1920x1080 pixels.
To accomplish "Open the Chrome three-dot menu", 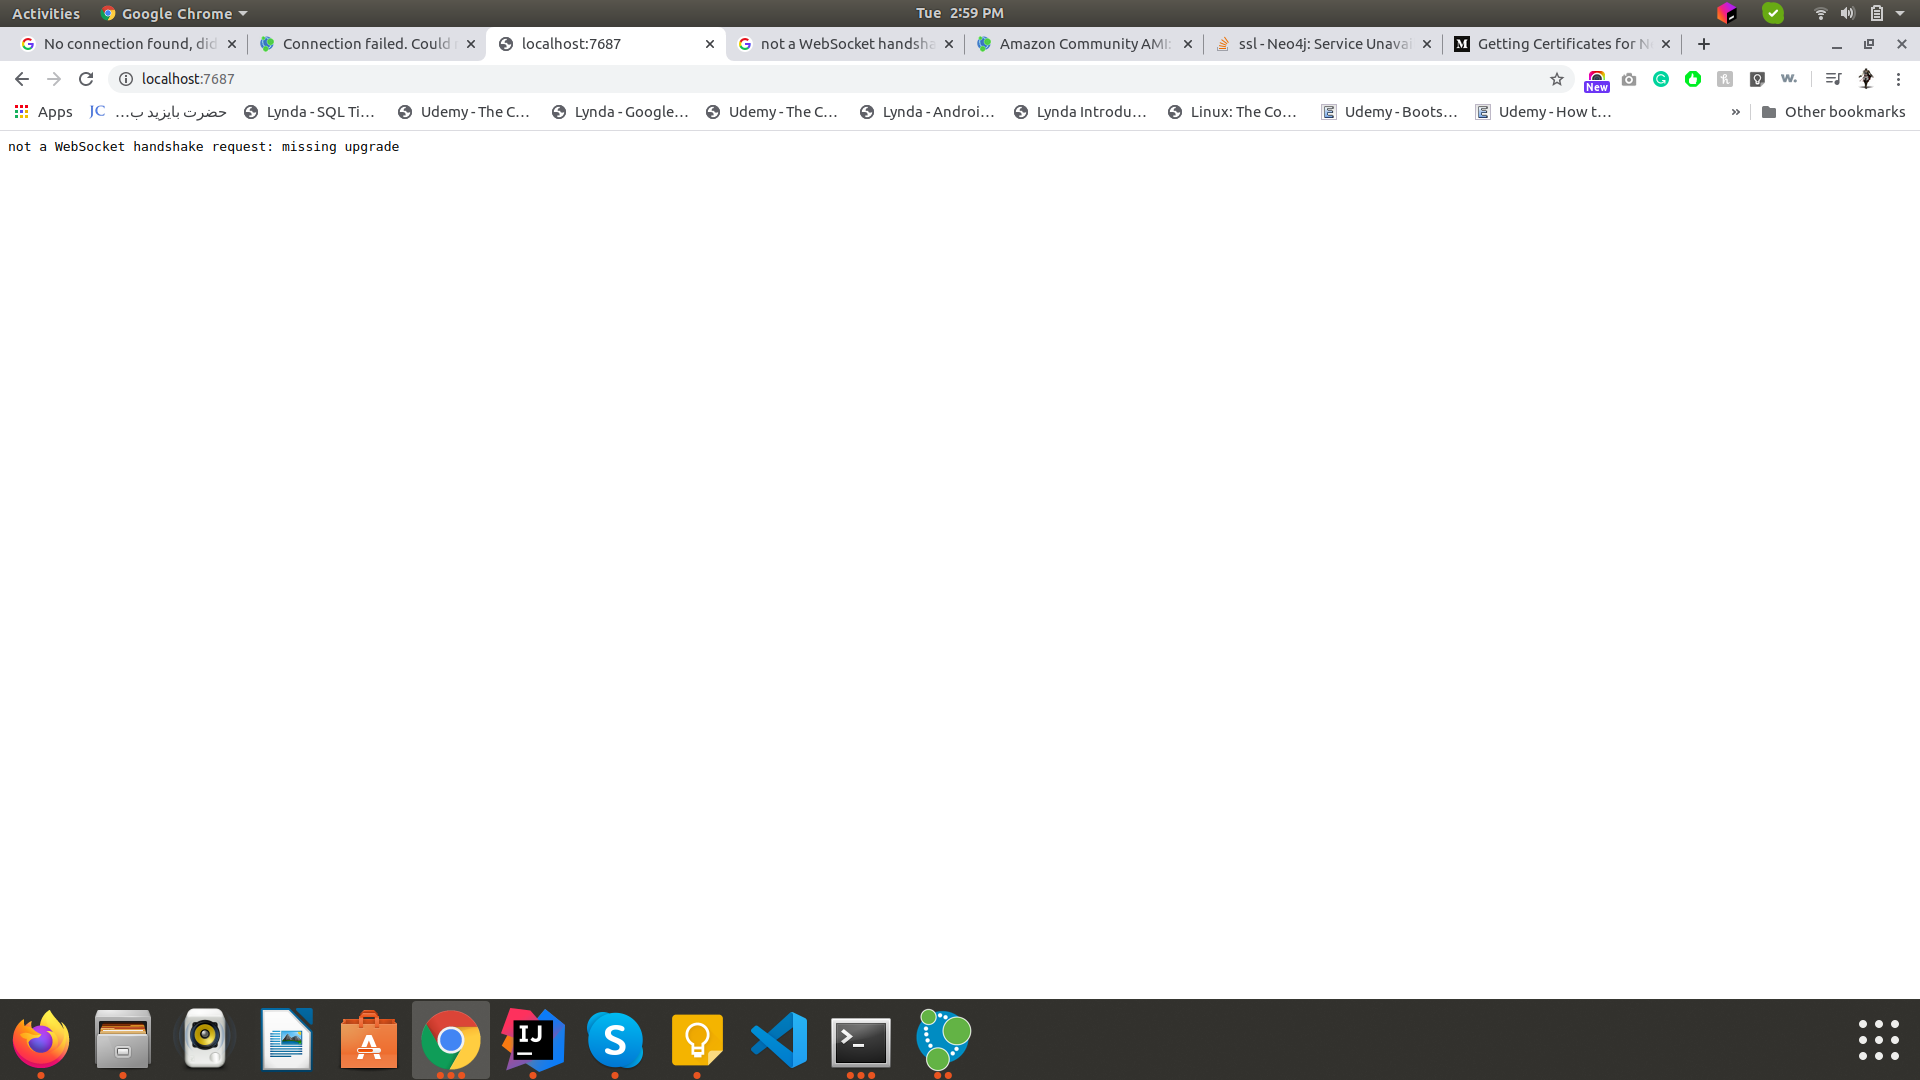I will tap(1898, 79).
